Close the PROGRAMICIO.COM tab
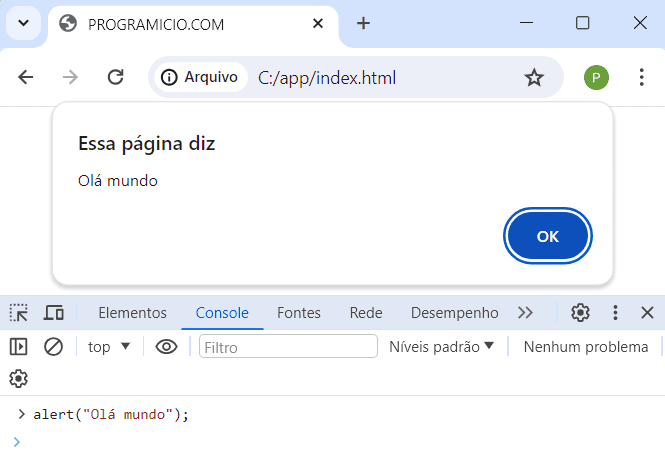The width and height of the screenshot is (665, 456). click(x=318, y=23)
